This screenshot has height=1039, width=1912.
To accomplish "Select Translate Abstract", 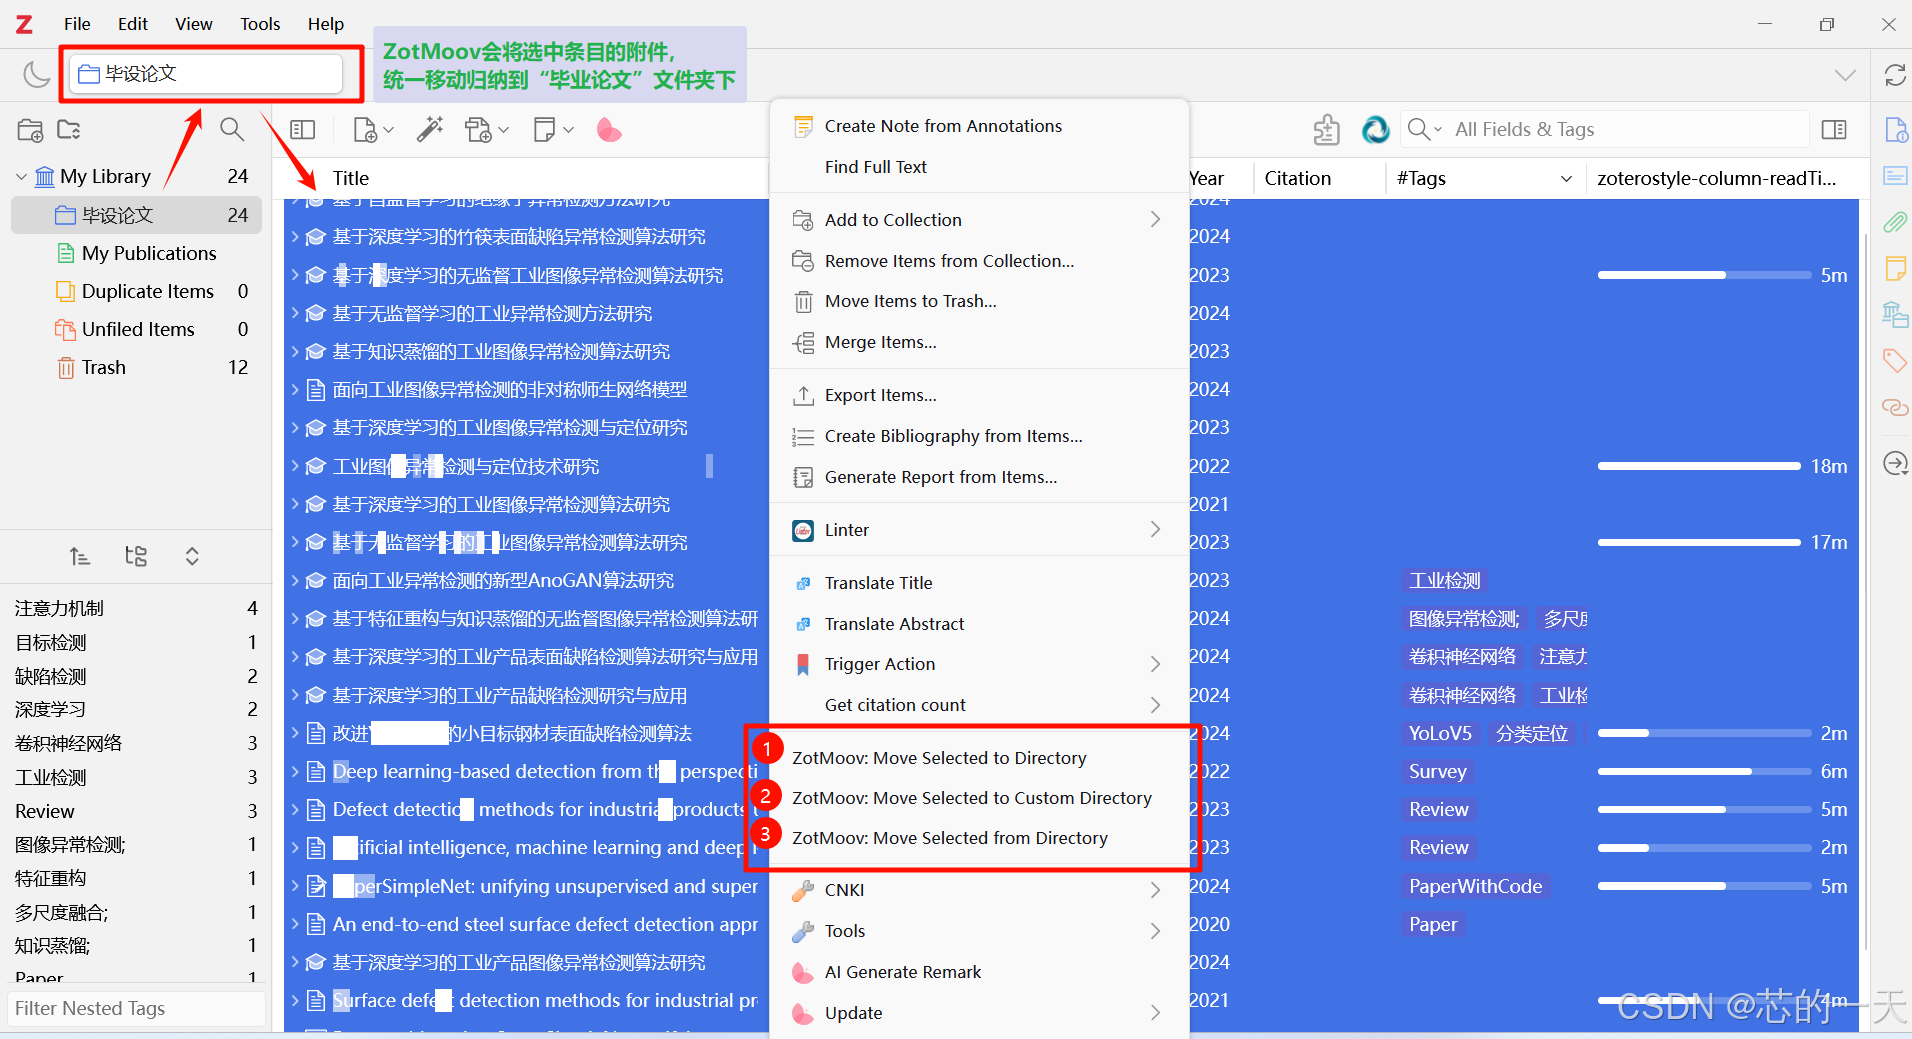I will pos(894,624).
